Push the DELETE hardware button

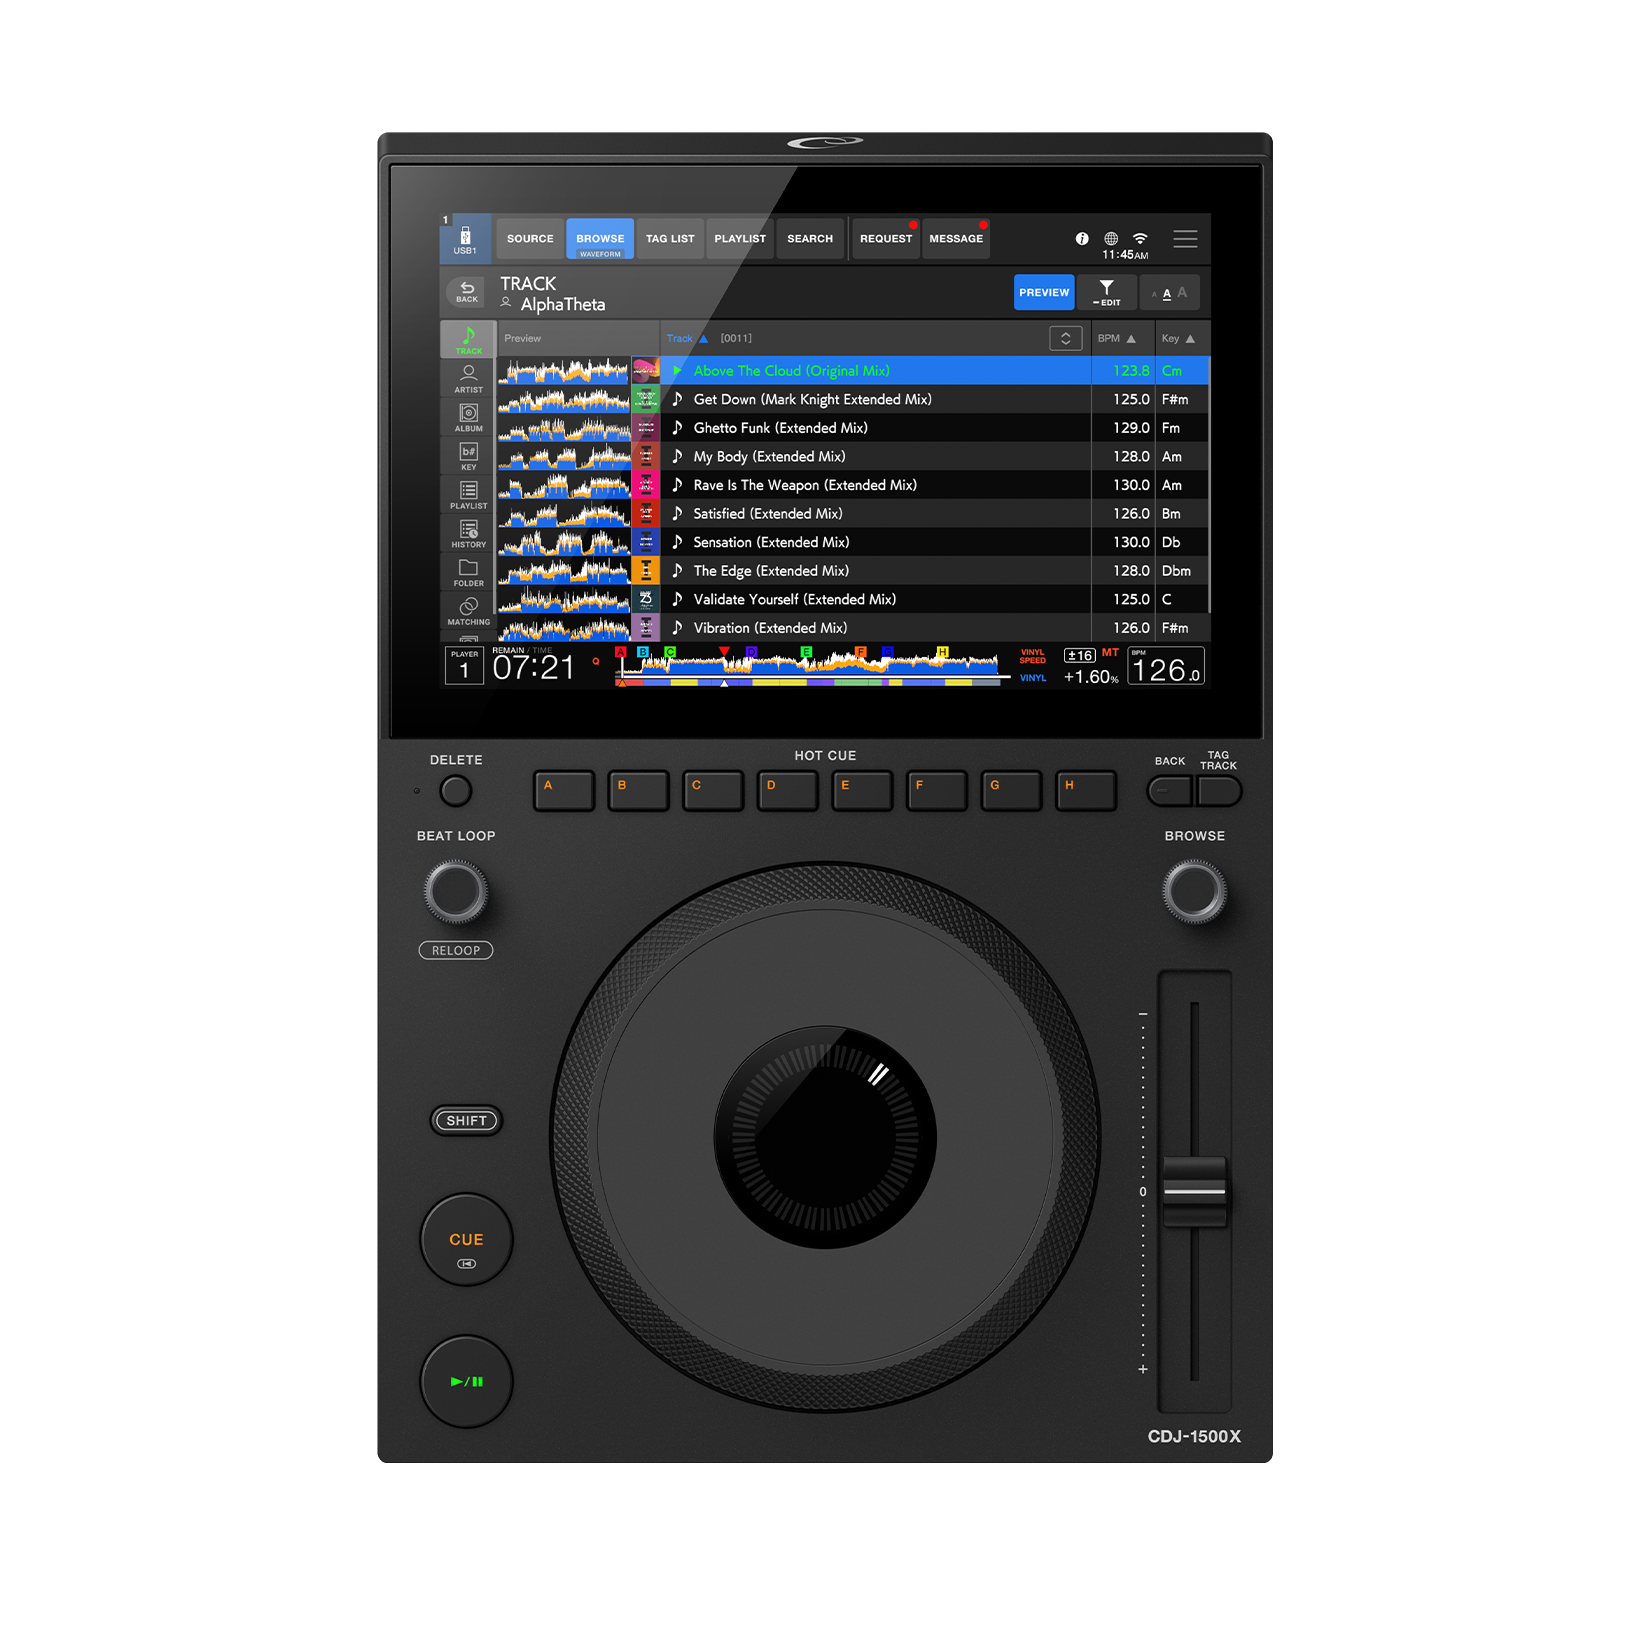point(456,791)
